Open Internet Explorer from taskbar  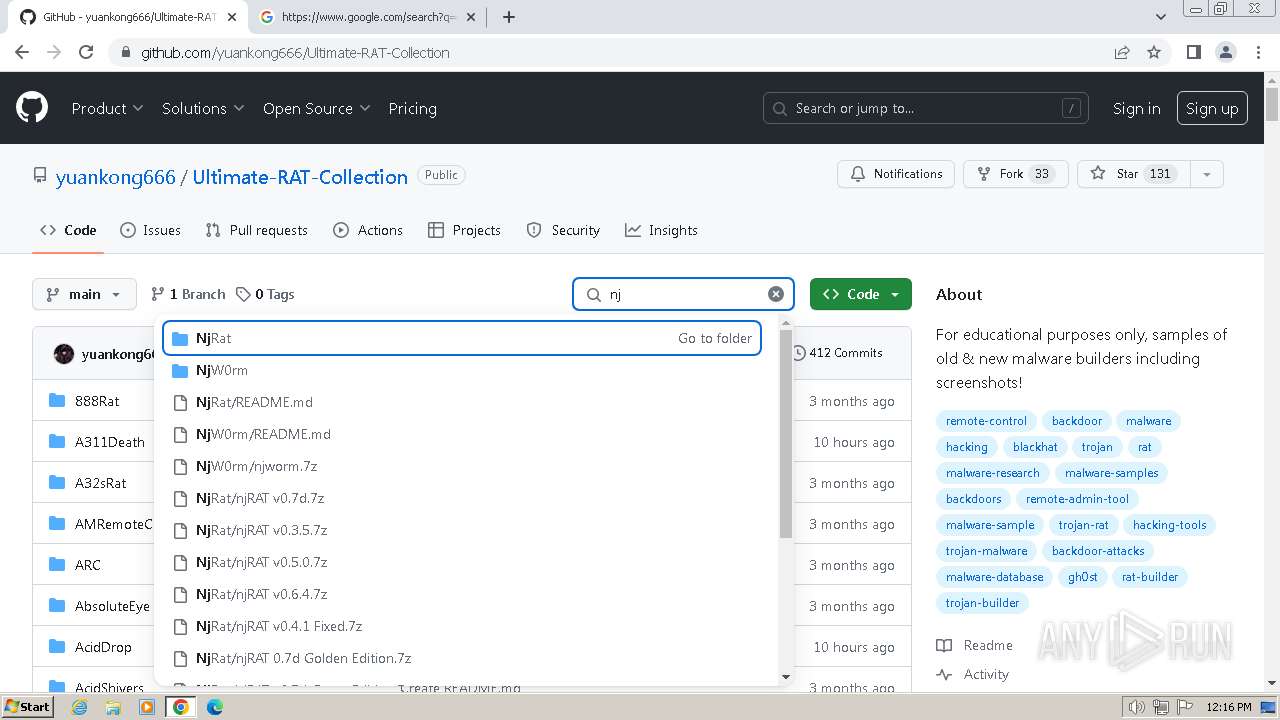[x=79, y=707]
